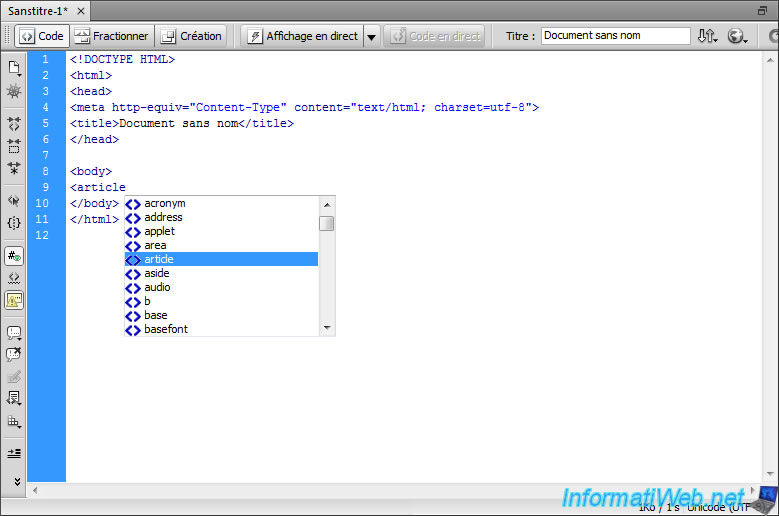Click the Remove Comment icon

(14, 354)
